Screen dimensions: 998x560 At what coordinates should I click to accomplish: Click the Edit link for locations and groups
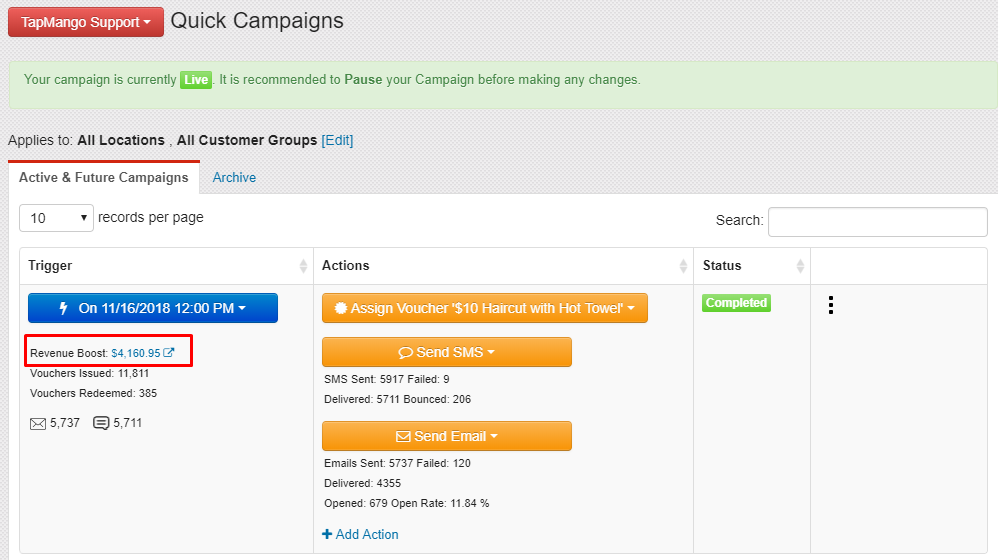tap(337, 140)
